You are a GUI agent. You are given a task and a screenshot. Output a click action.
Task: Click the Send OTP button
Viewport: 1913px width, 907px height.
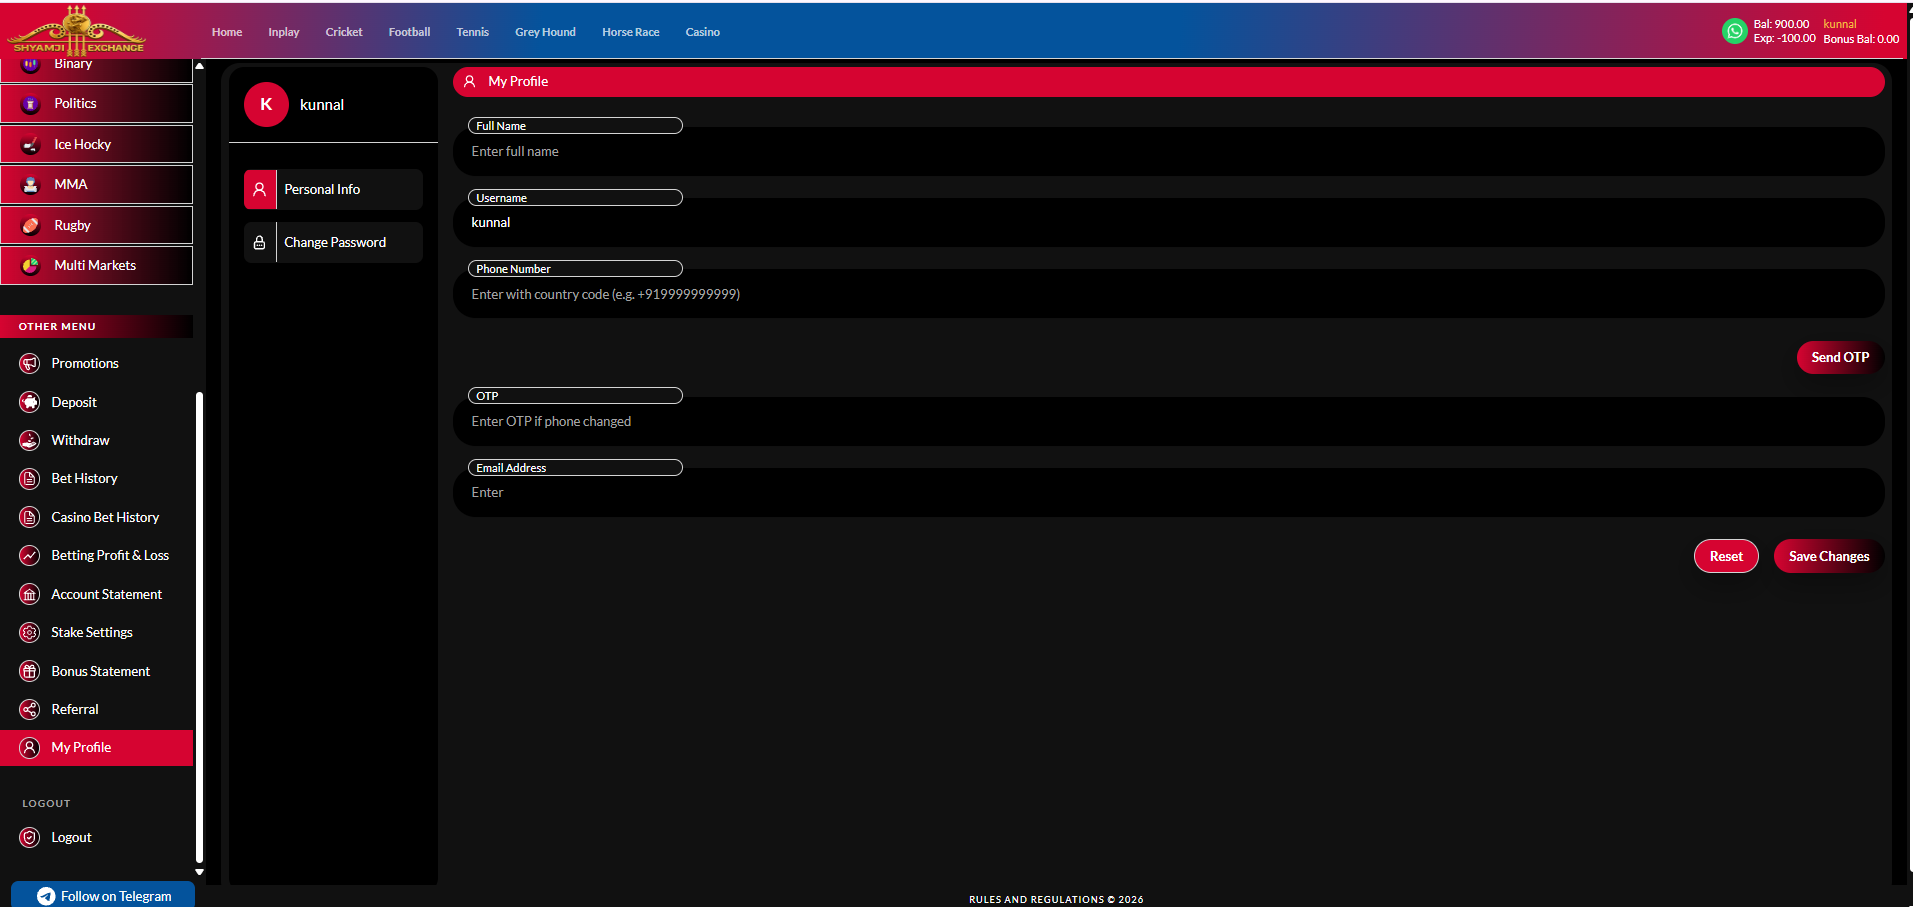point(1840,357)
